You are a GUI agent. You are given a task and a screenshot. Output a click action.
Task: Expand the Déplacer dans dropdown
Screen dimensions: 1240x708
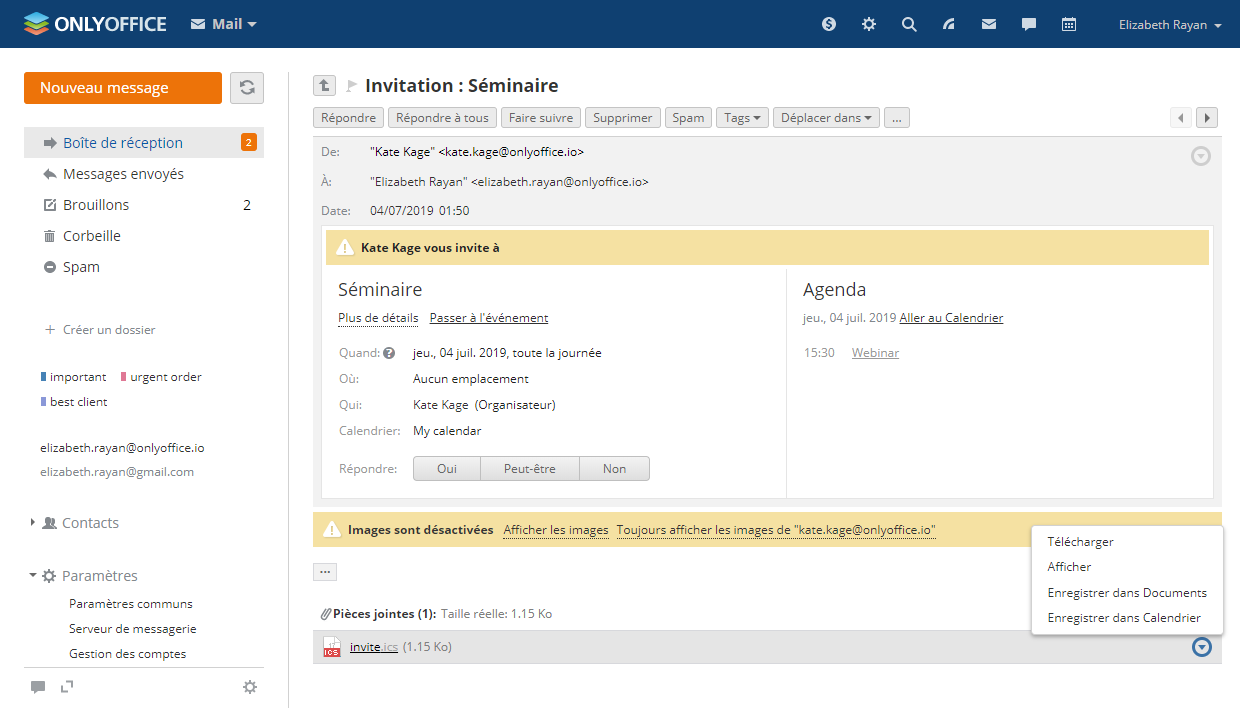[826, 118]
